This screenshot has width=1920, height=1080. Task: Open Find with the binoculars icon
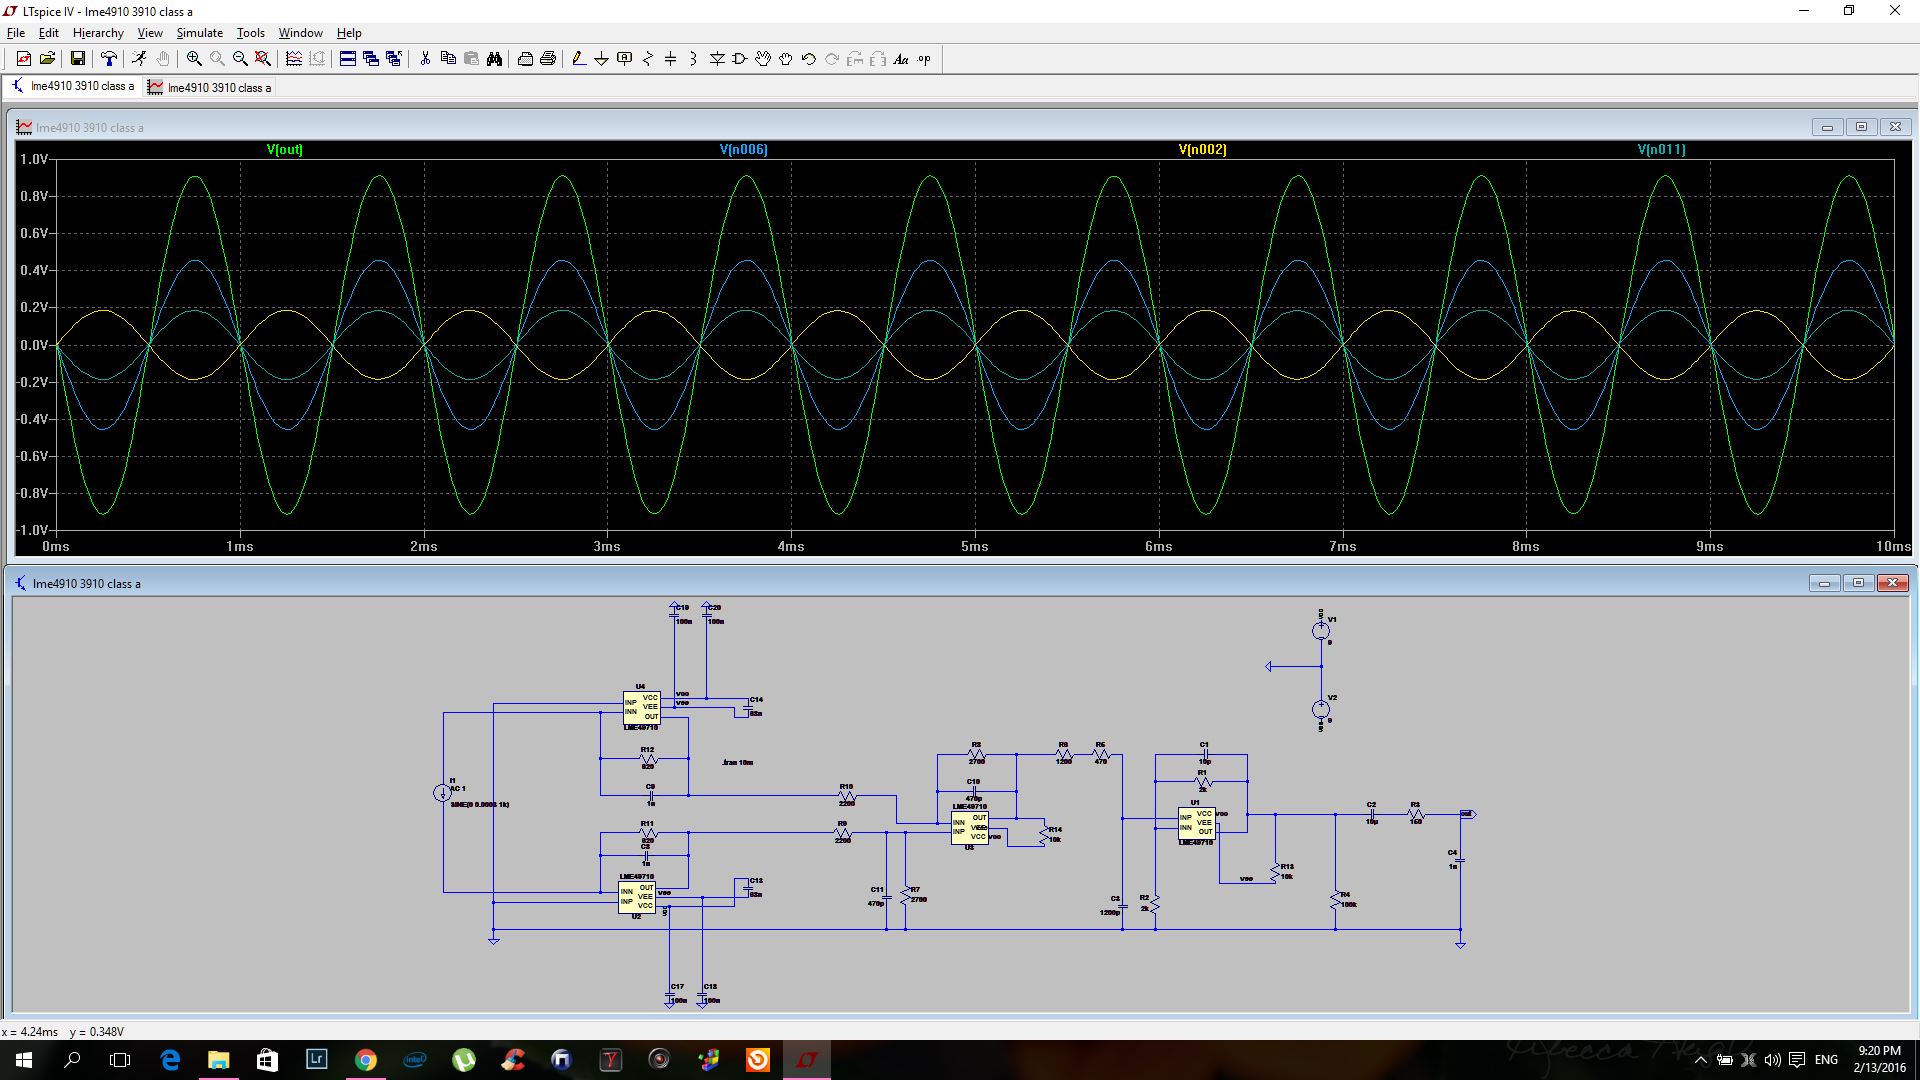(x=494, y=59)
